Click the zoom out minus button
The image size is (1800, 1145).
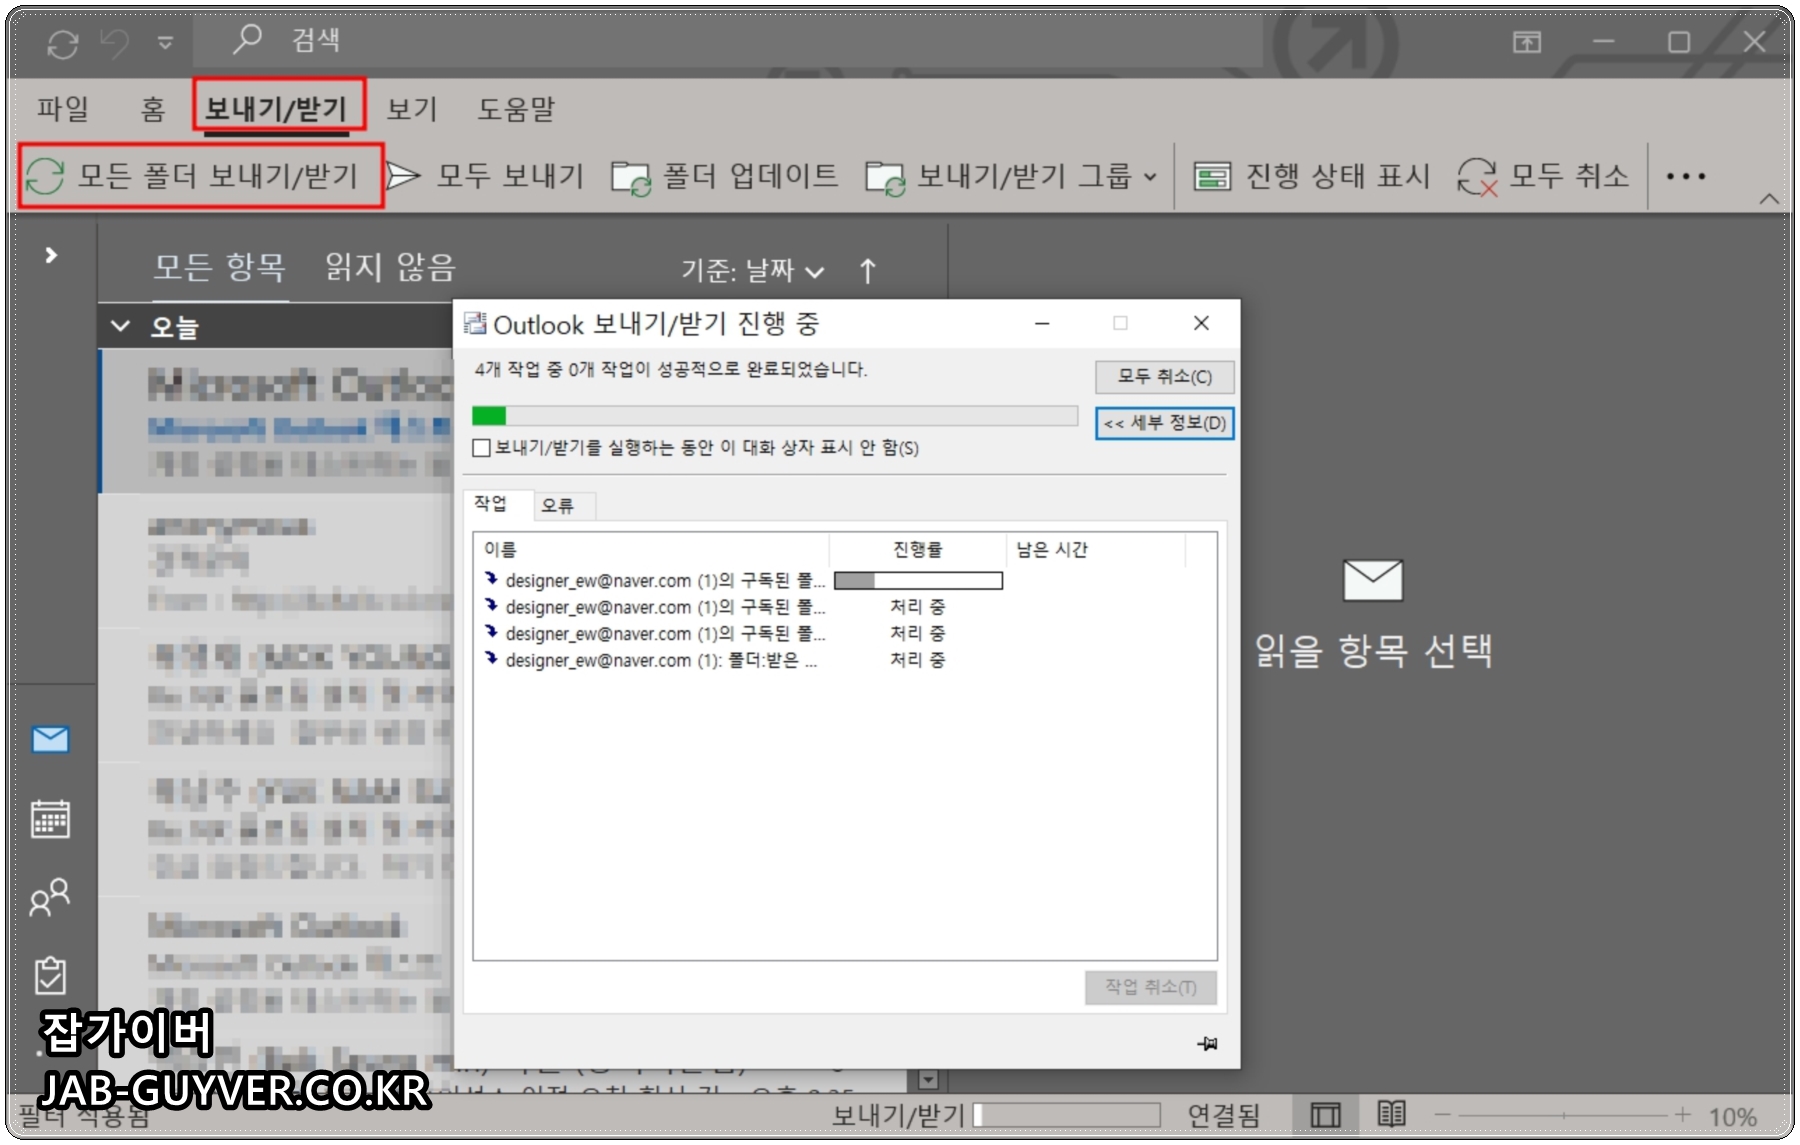[1442, 1114]
